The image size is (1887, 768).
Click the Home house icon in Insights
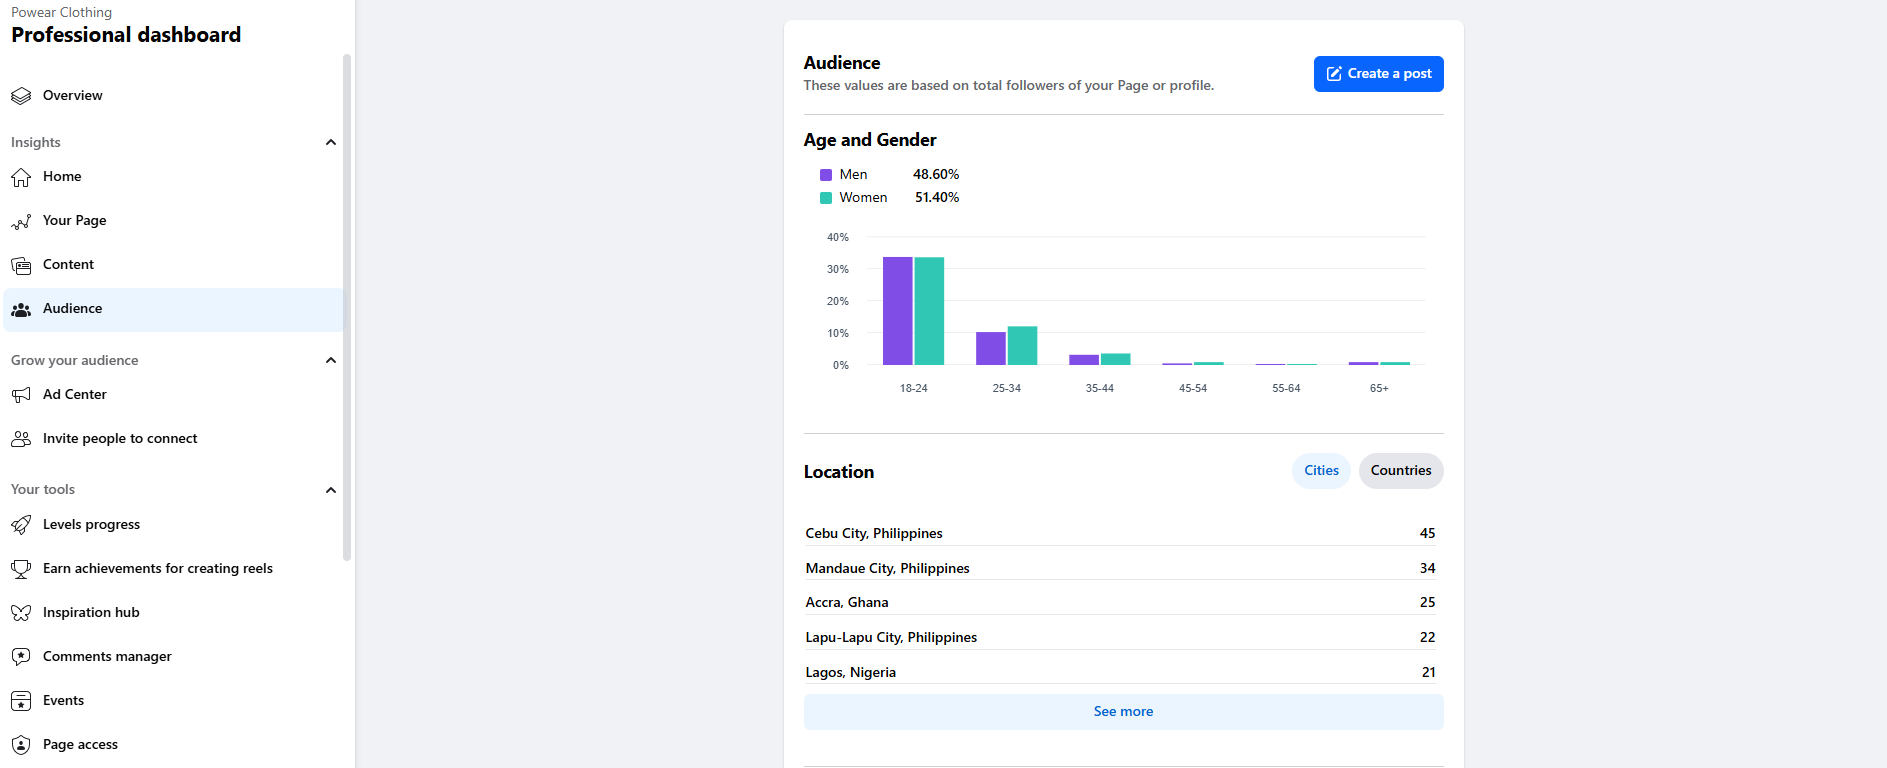(21, 177)
